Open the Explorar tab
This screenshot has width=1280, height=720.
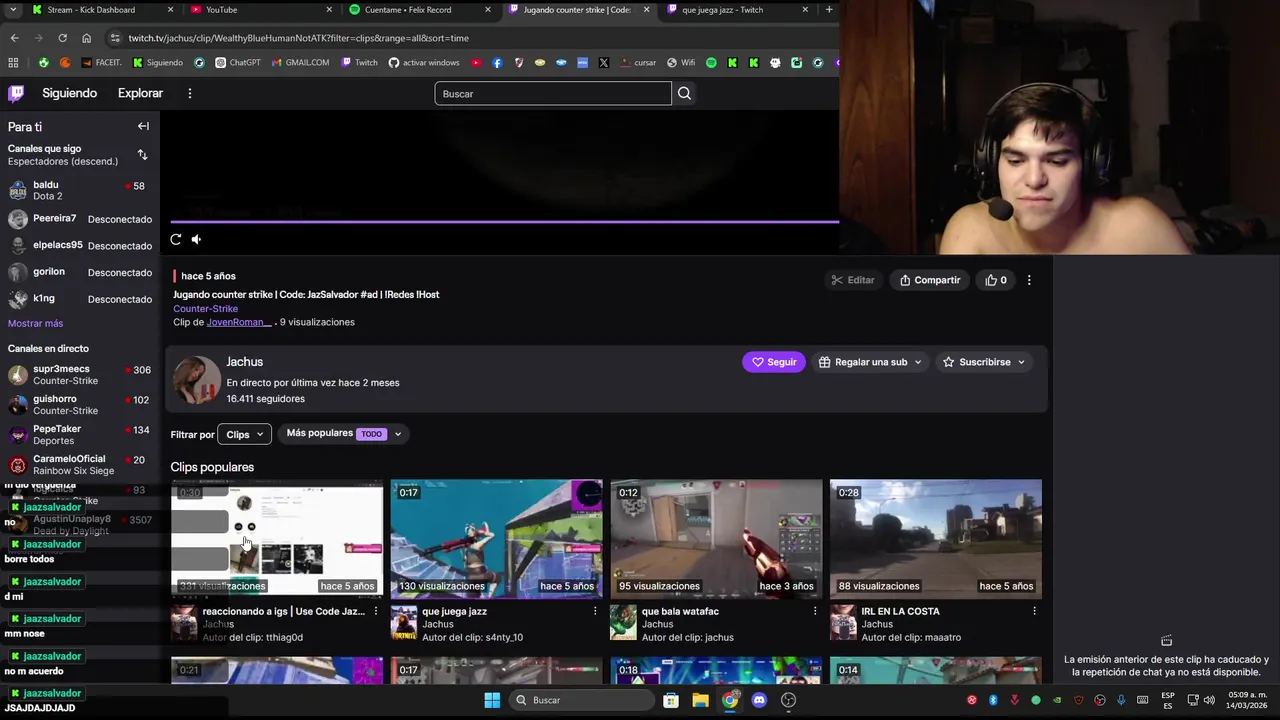point(140,93)
